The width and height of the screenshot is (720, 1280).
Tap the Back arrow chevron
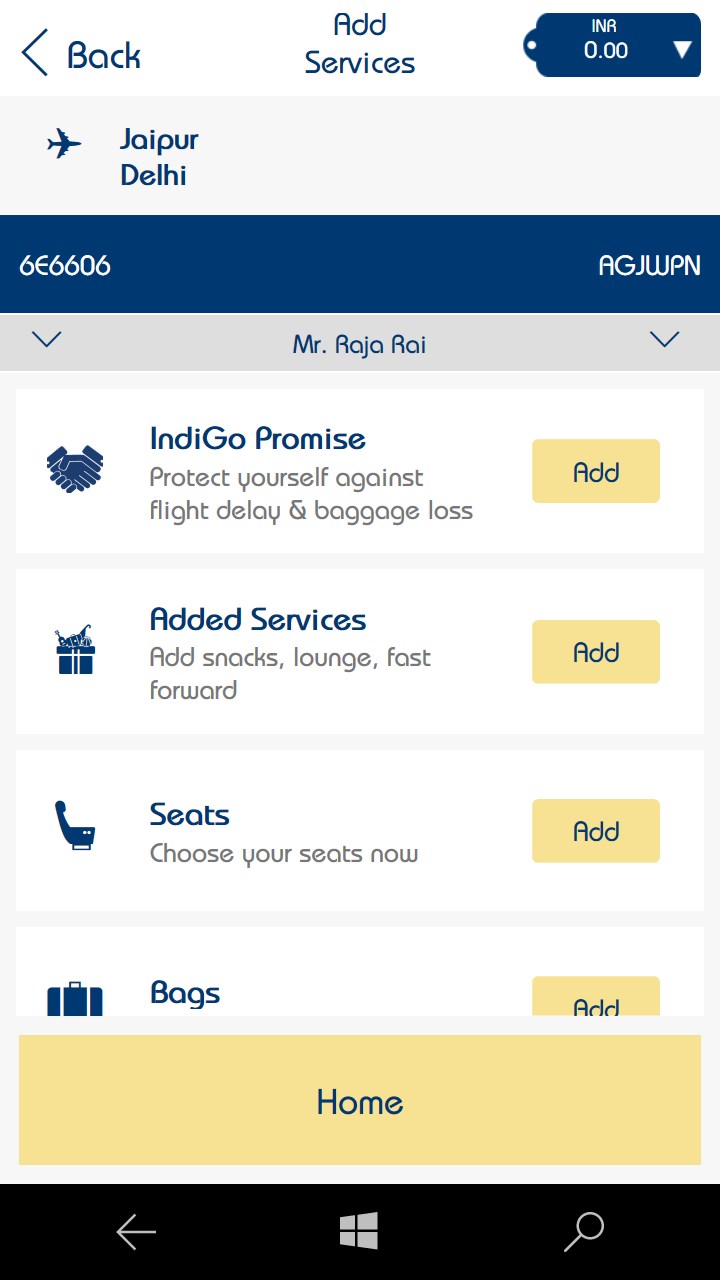pos(35,53)
